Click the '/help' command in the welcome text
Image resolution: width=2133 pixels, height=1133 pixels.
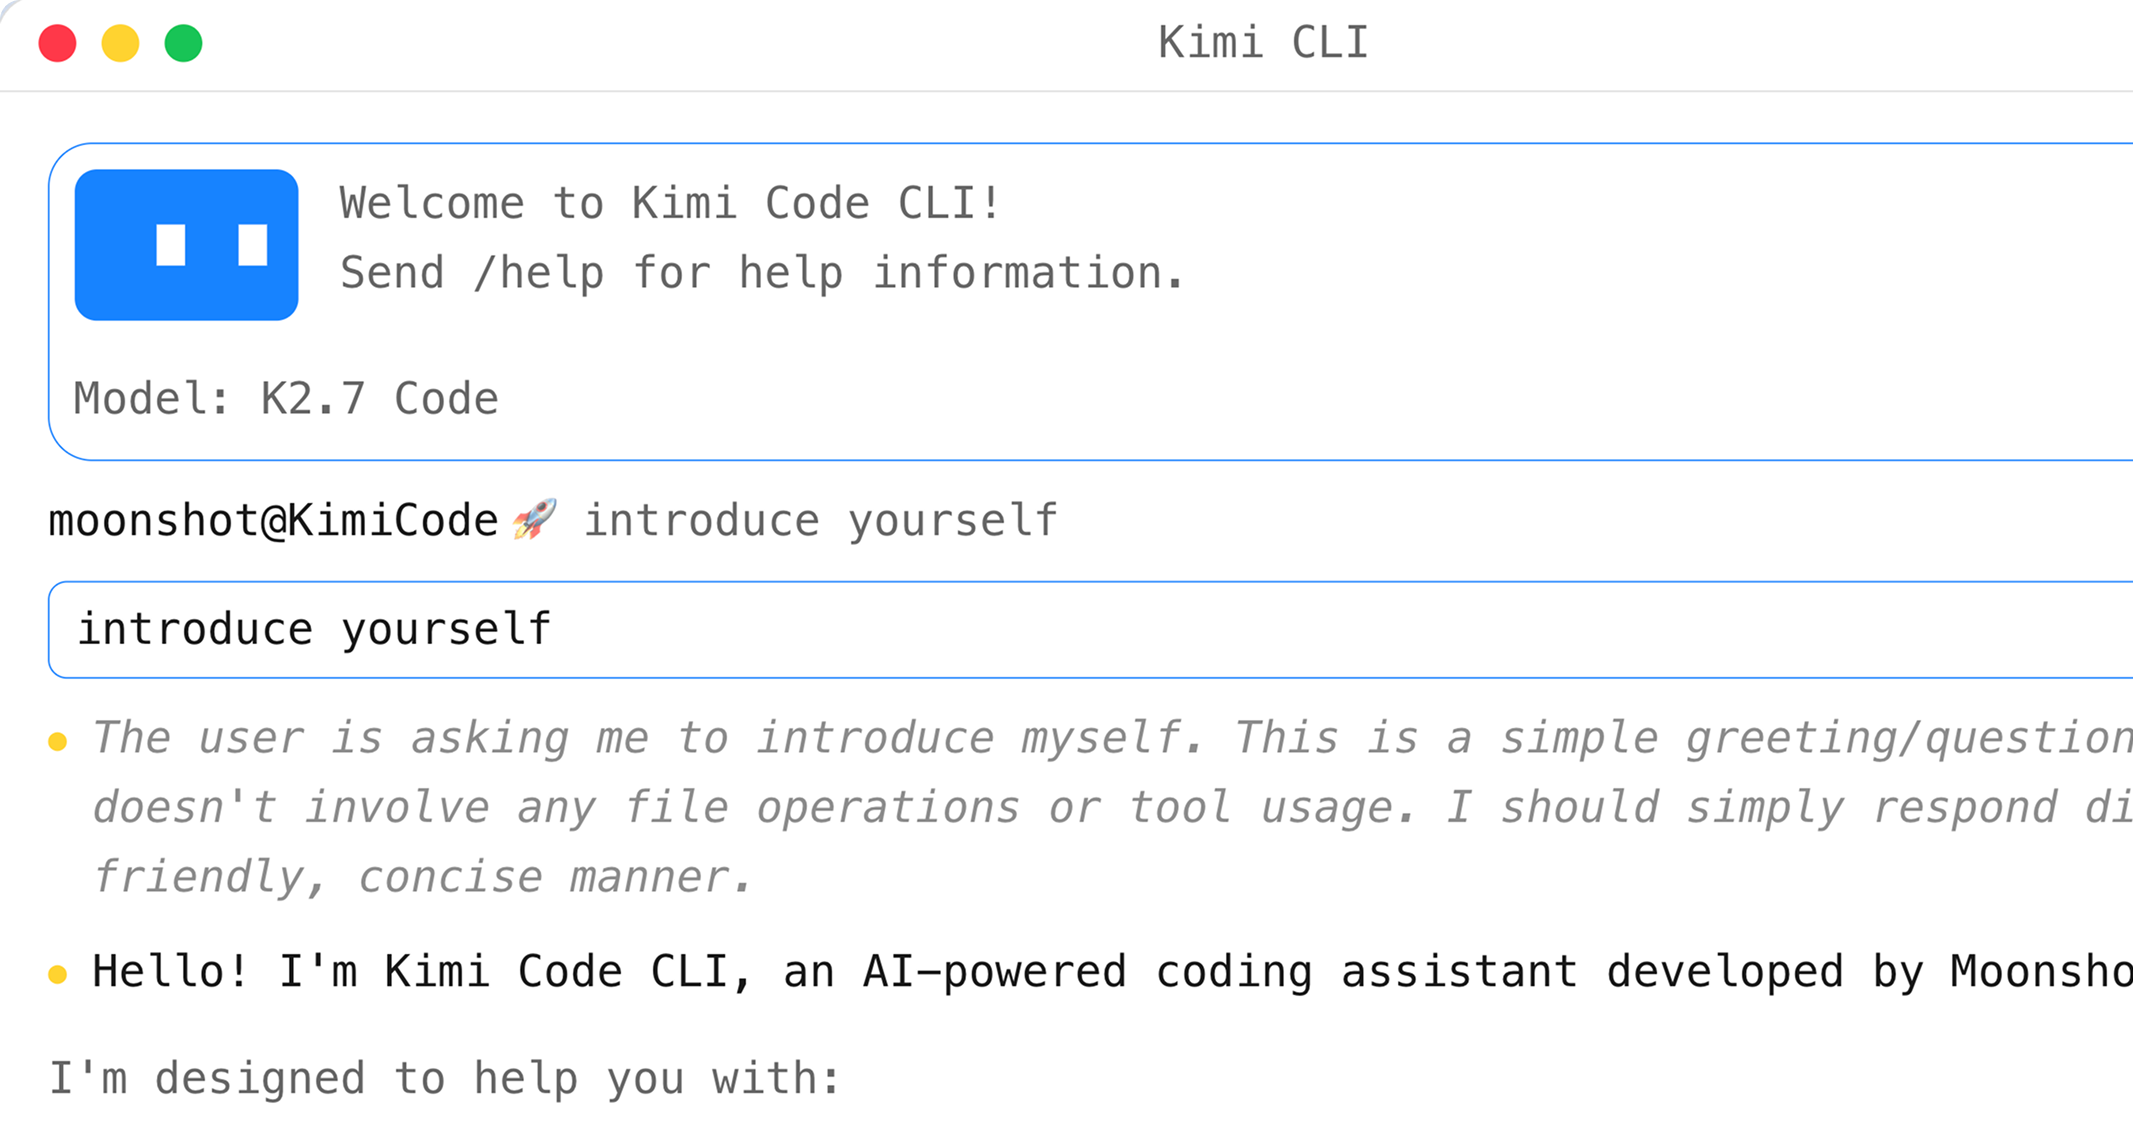[x=538, y=273]
